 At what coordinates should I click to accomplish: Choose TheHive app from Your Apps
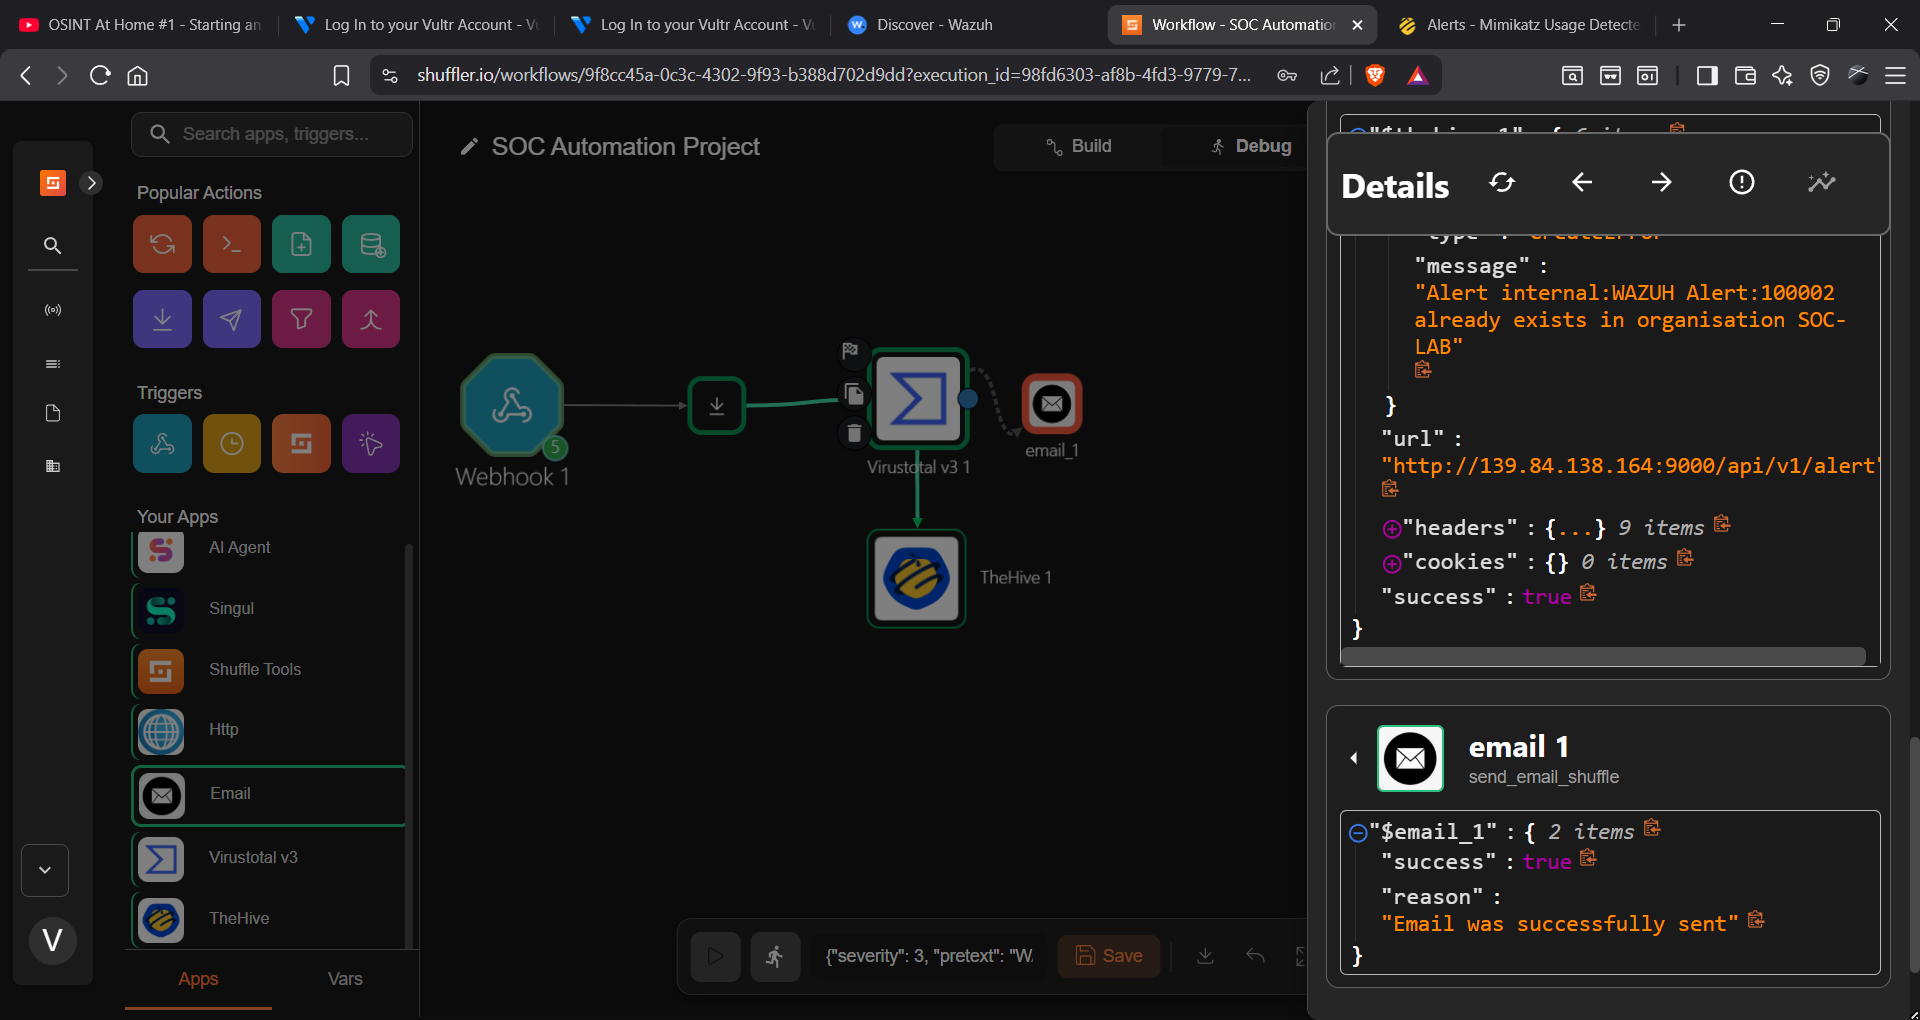coord(268,919)
